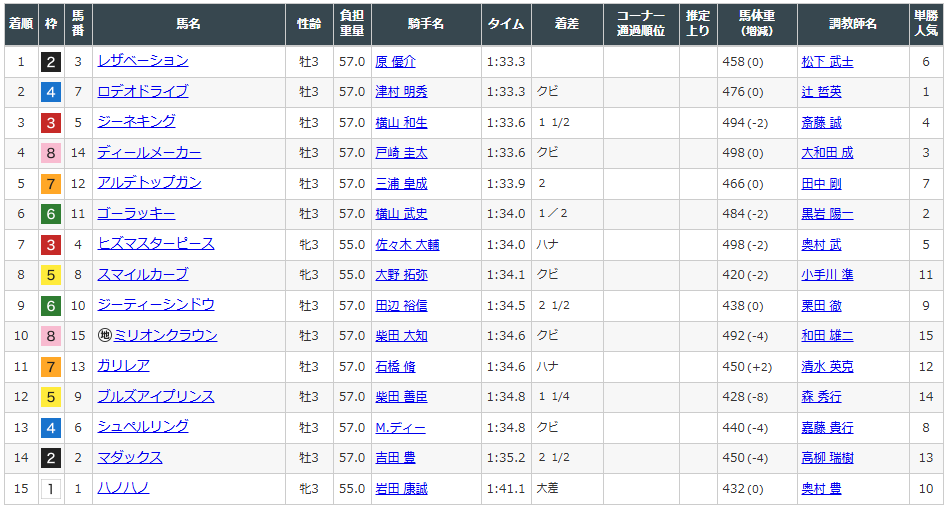Click the 単勝人気 column header

pyautogui.click(x=926, y=23)
